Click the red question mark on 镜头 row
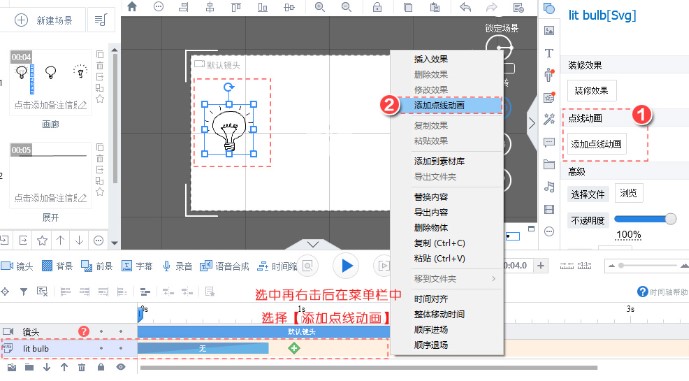This screenshot has height=381, width=689. [83, 331]
